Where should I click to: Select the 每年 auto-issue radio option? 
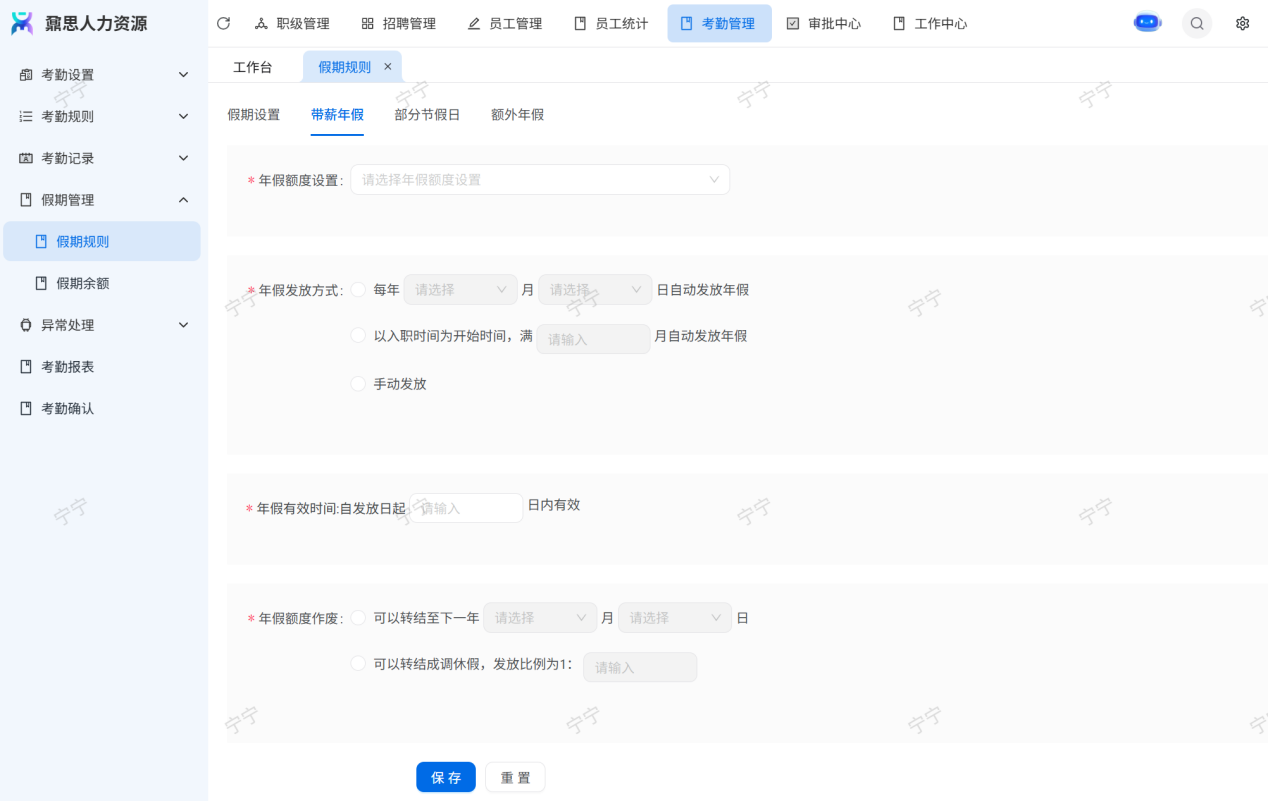coord(358,290)
